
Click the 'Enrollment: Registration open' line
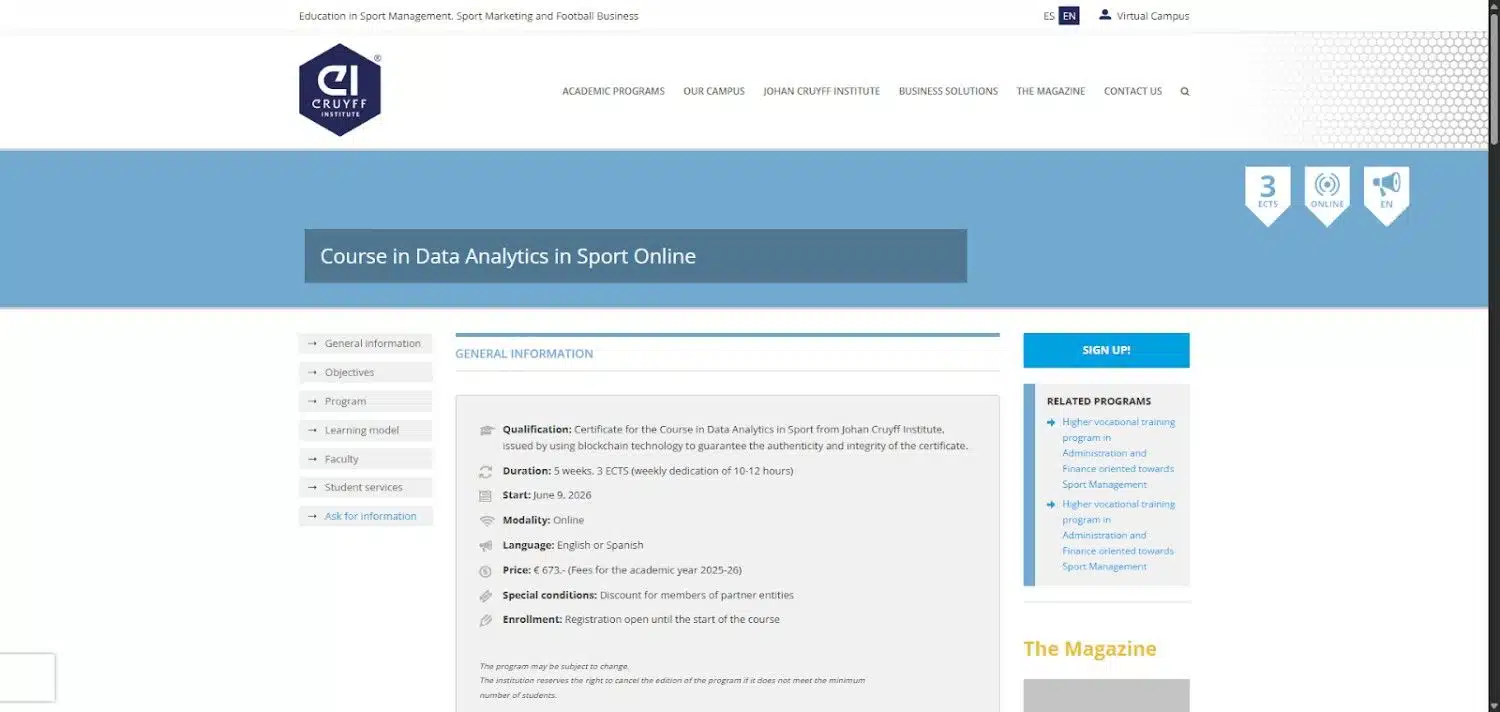coord(641,620)
